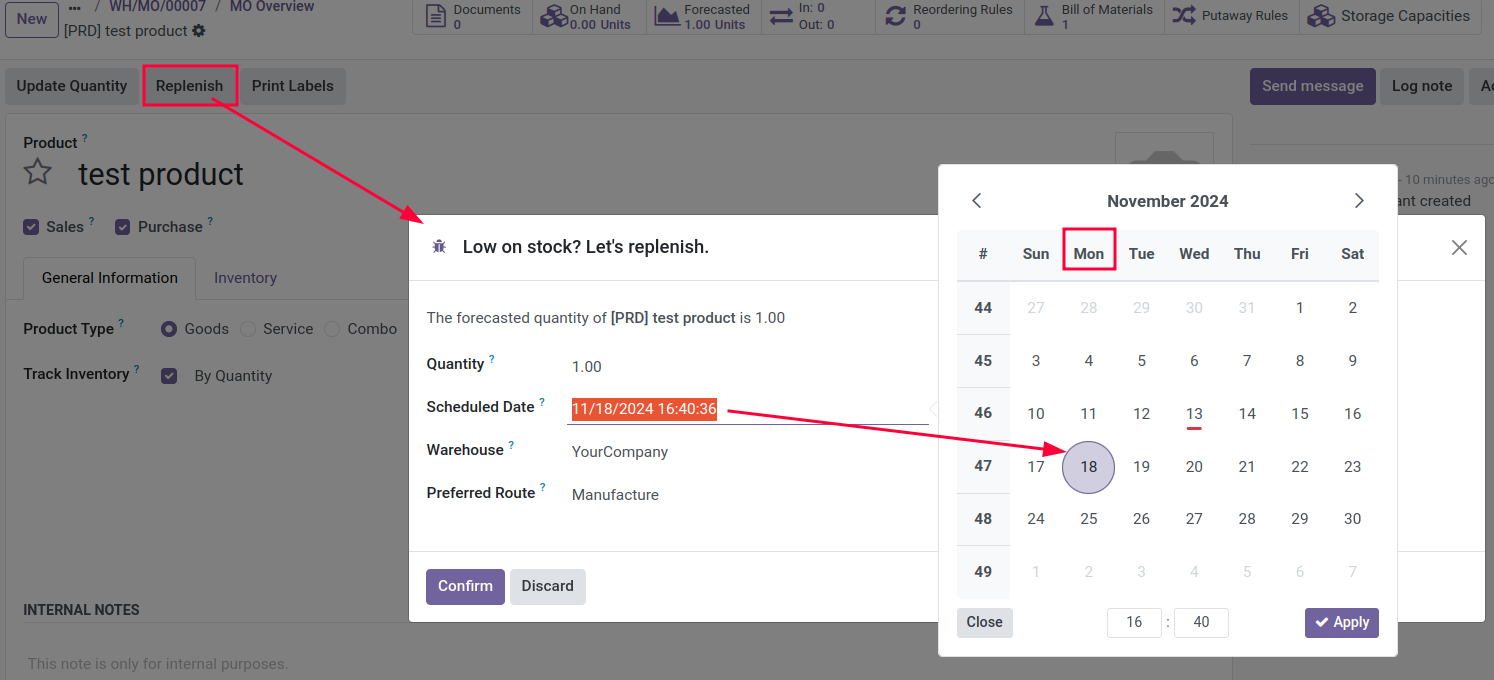The width and height of the screenshot is (1494, 680).
Task: Toggle the Sales checkbox
Action: tap(31, 227)
